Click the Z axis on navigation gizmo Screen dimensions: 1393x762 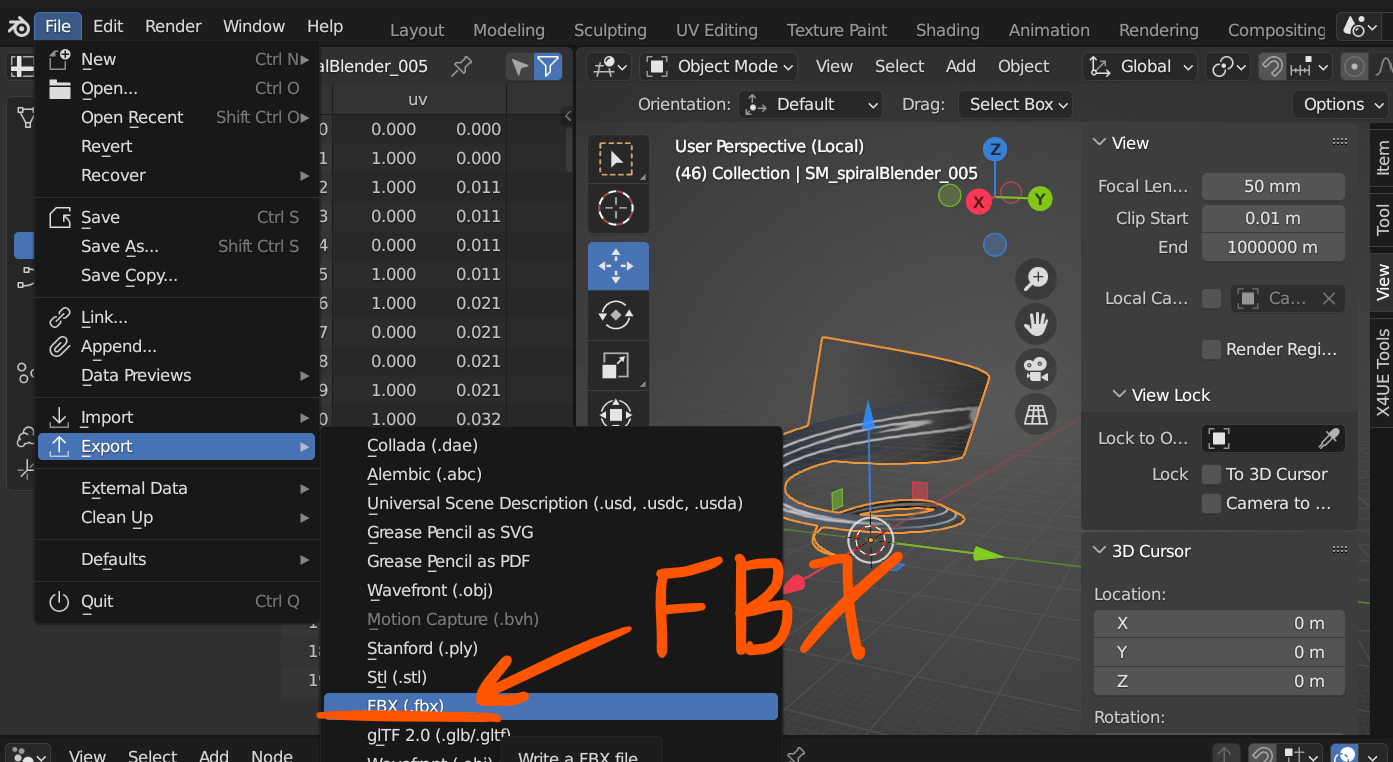(994, 150)
